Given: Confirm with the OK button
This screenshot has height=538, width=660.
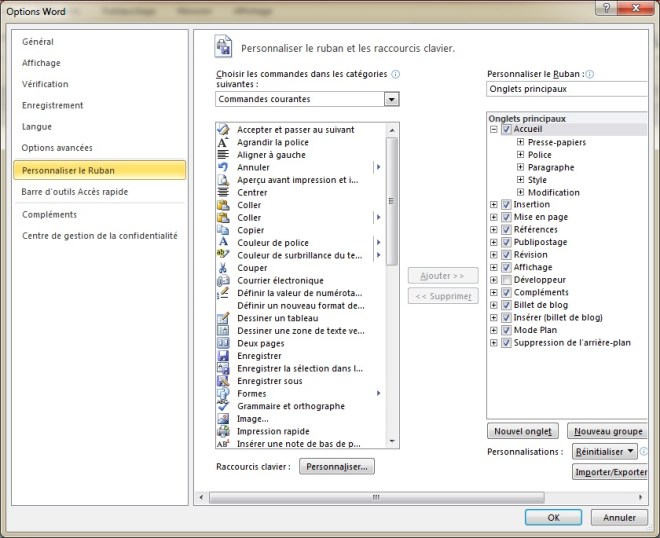Looking at the screenshot, I should 553,517.
